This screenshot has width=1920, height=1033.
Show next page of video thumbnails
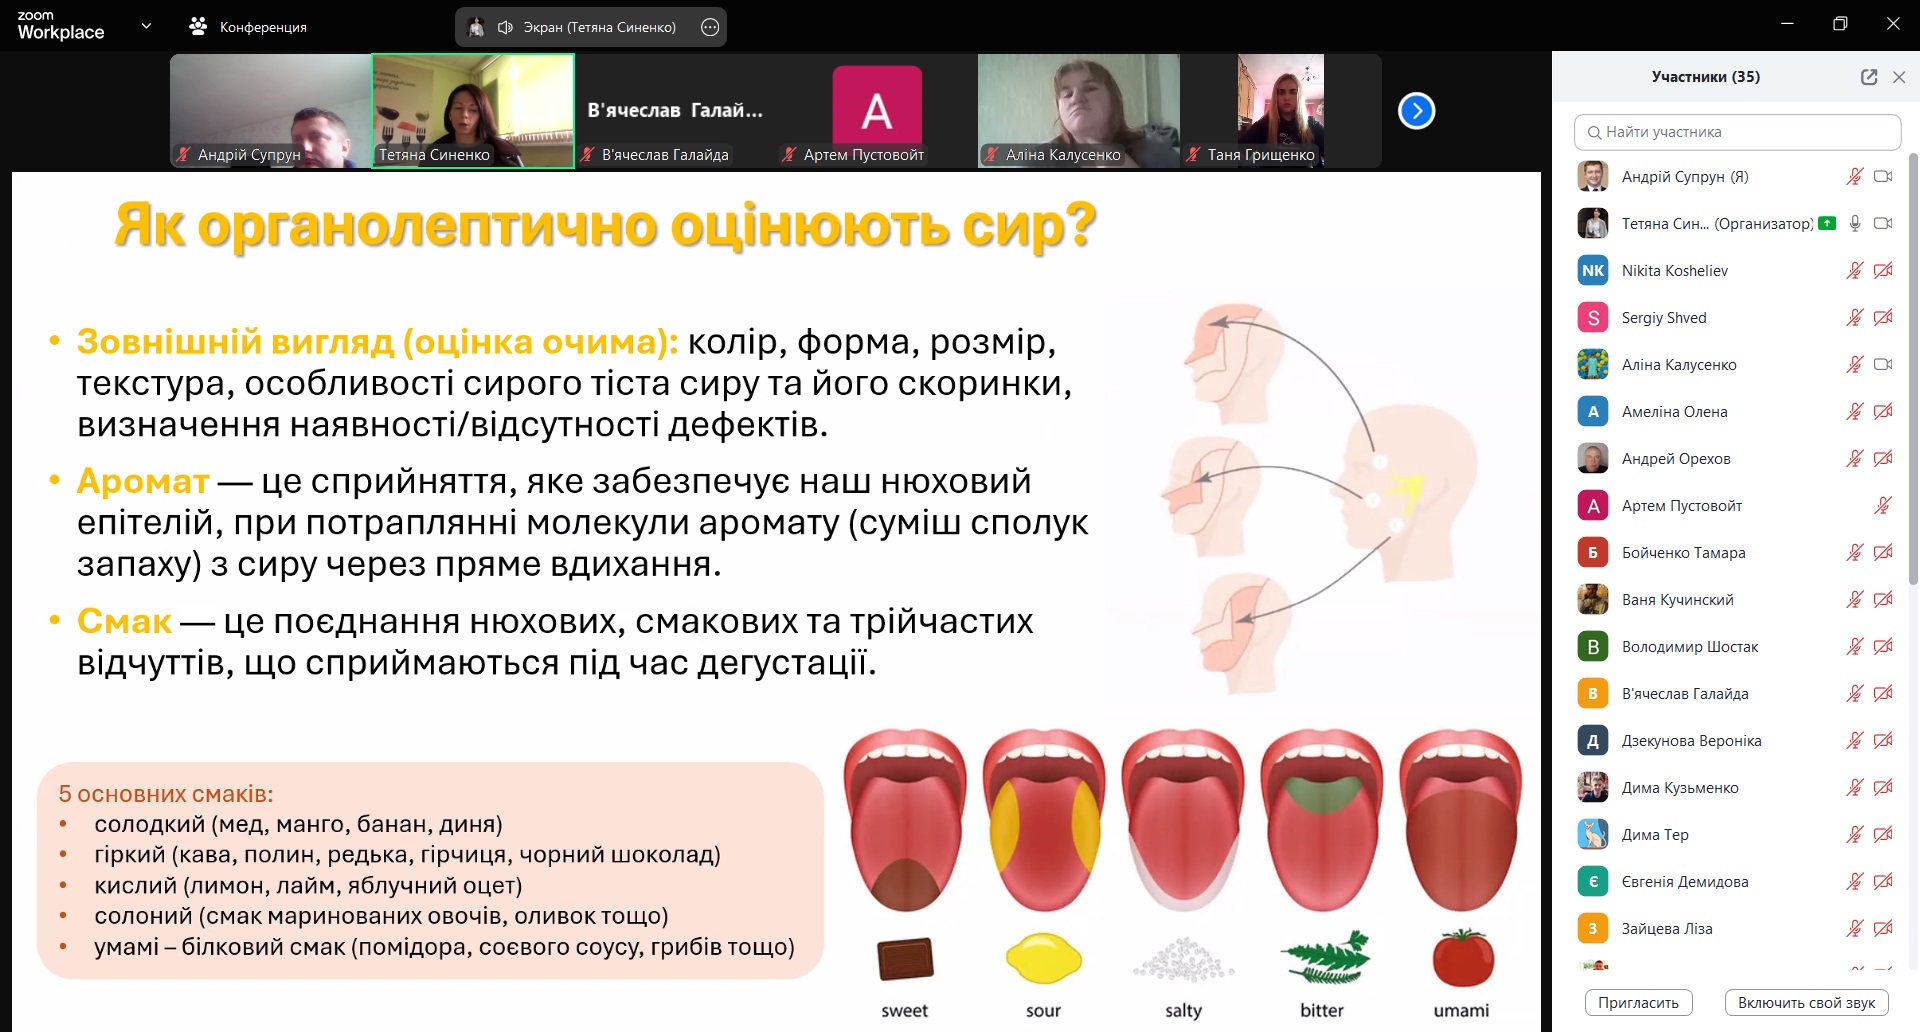[x=1416, y=111]
